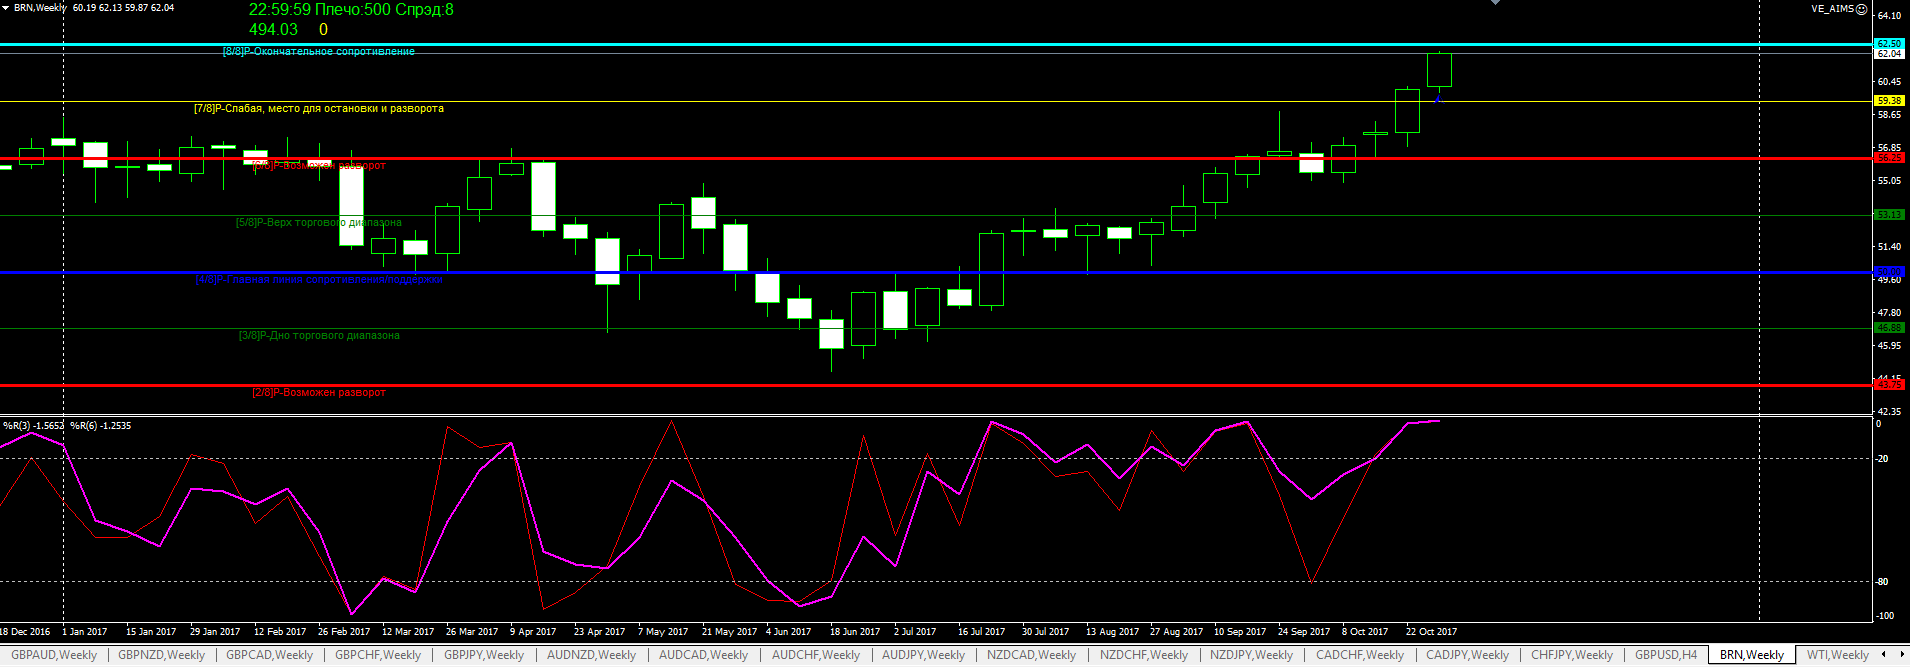Switch to WTI,Weekly chart tab

(x=1838, y=655)
